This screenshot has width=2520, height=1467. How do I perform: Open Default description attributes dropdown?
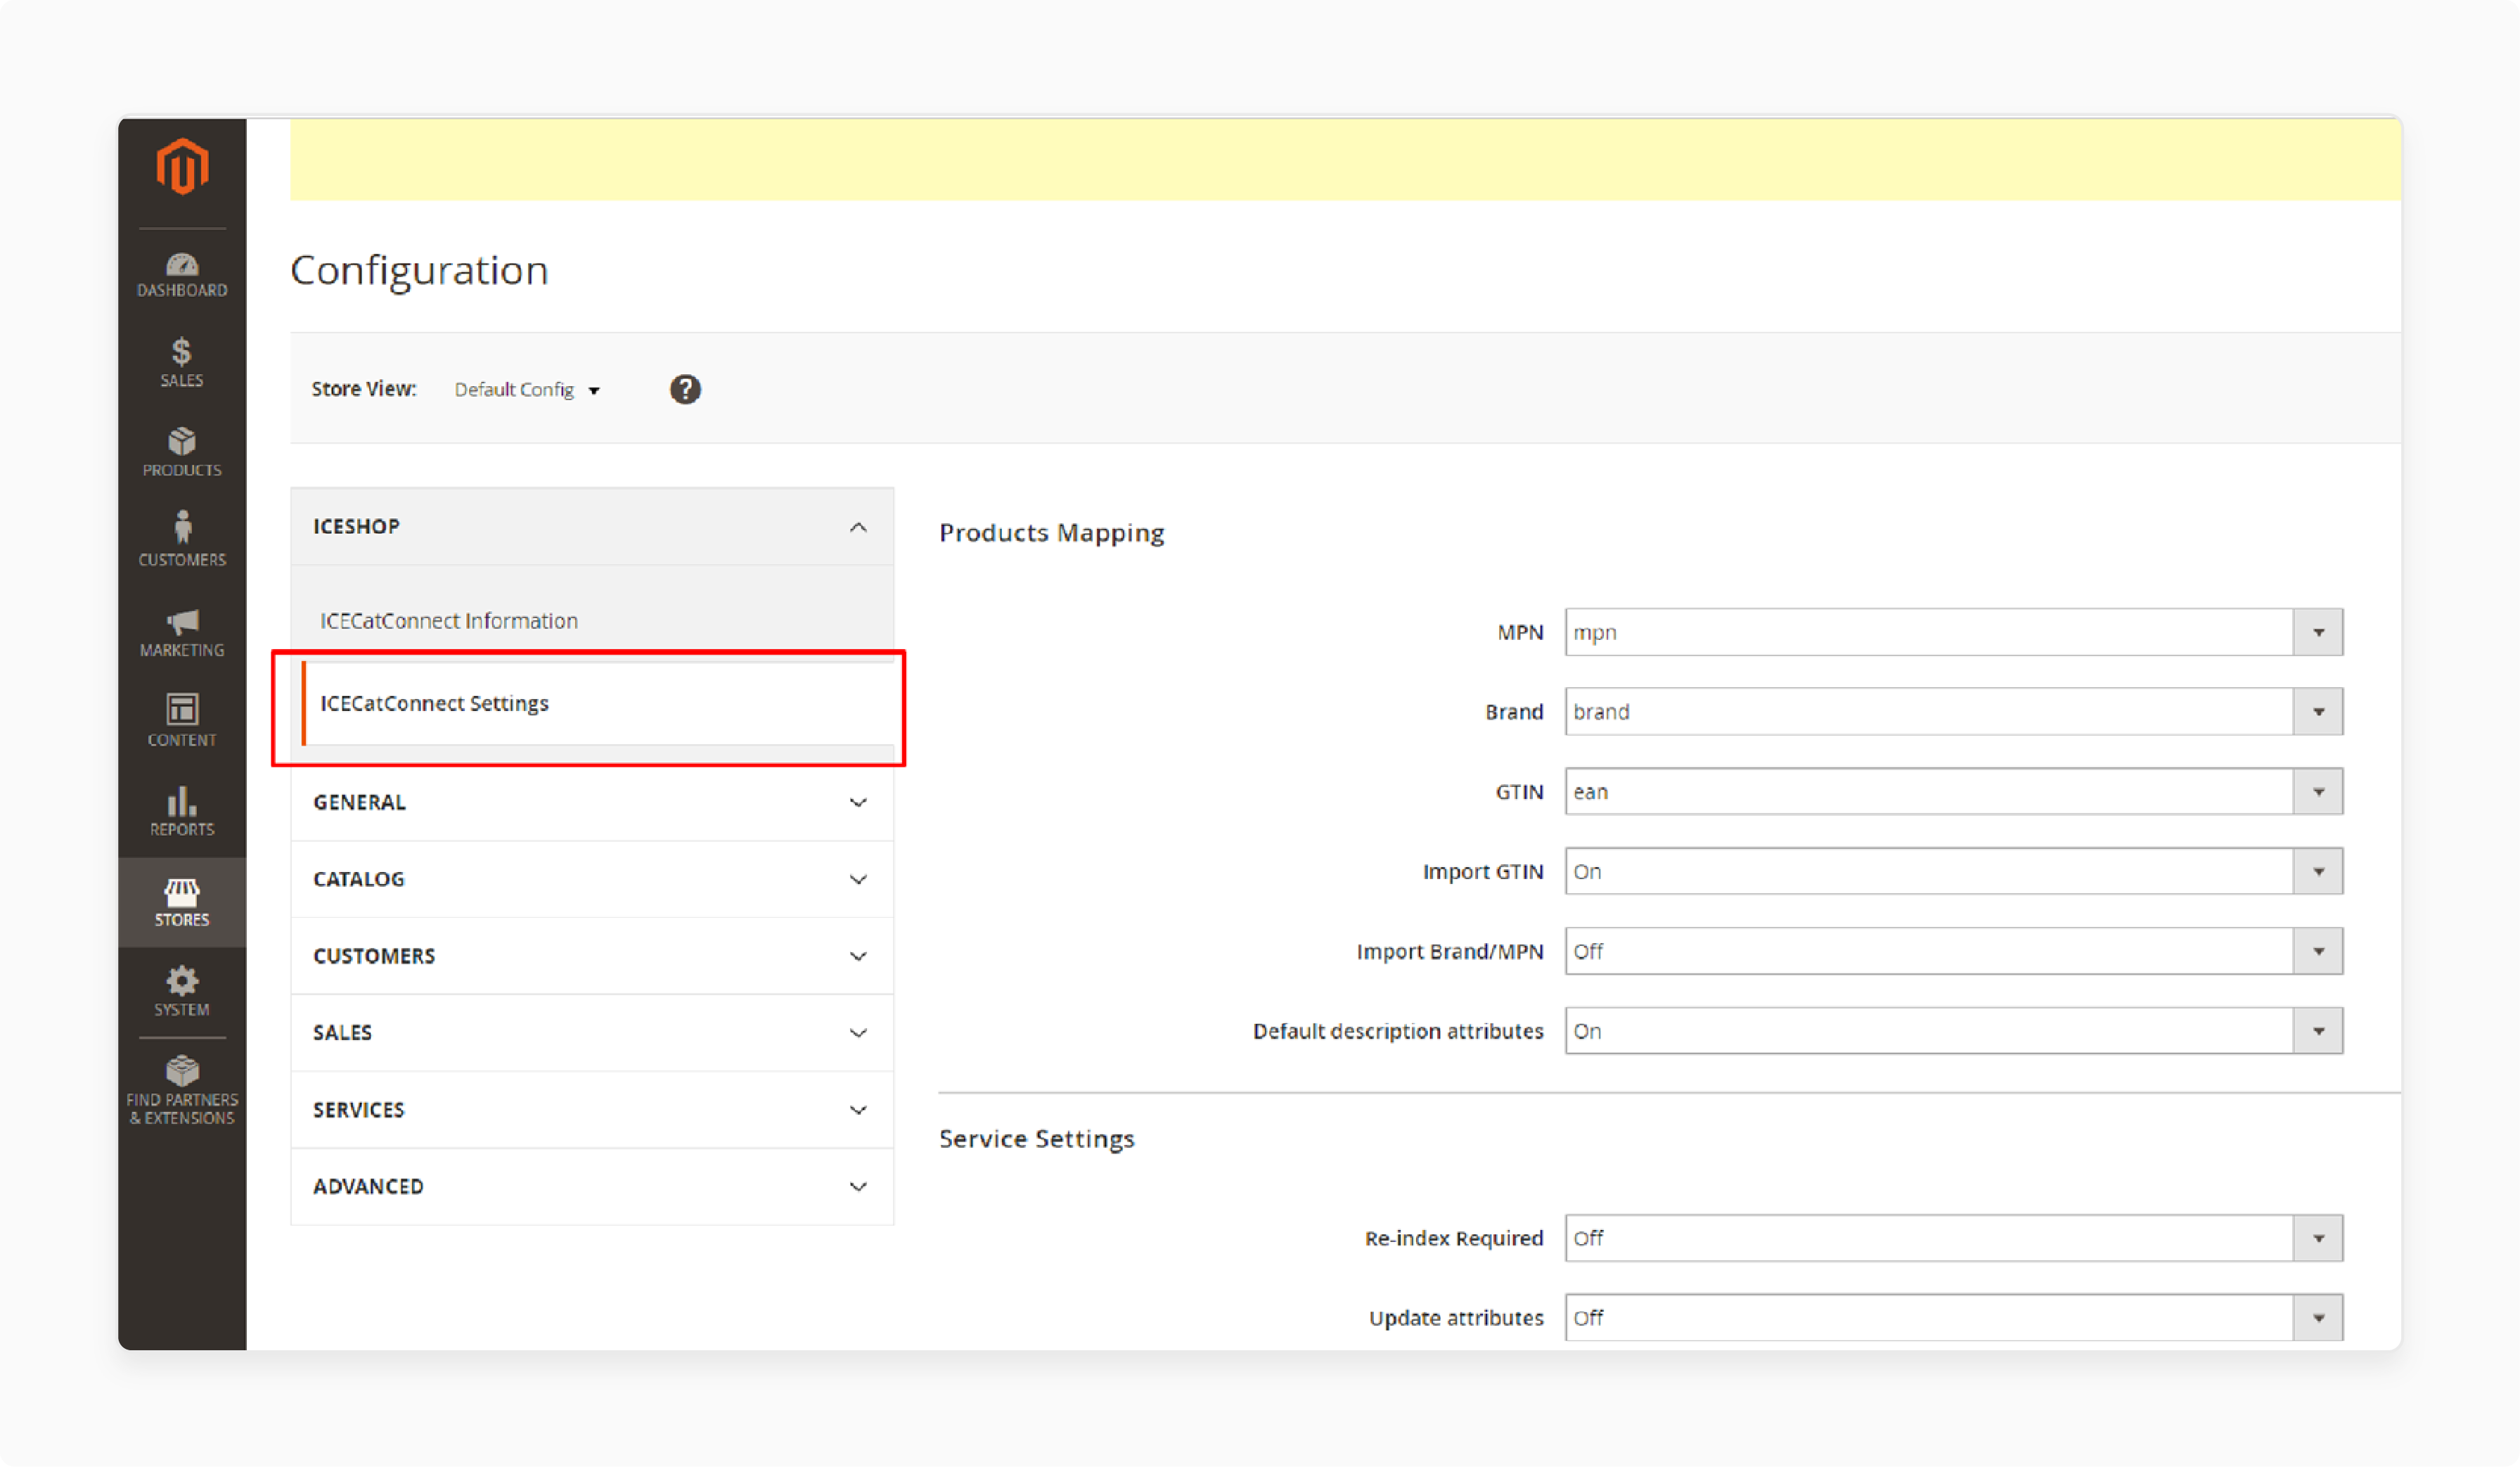pos(1954,1032)
